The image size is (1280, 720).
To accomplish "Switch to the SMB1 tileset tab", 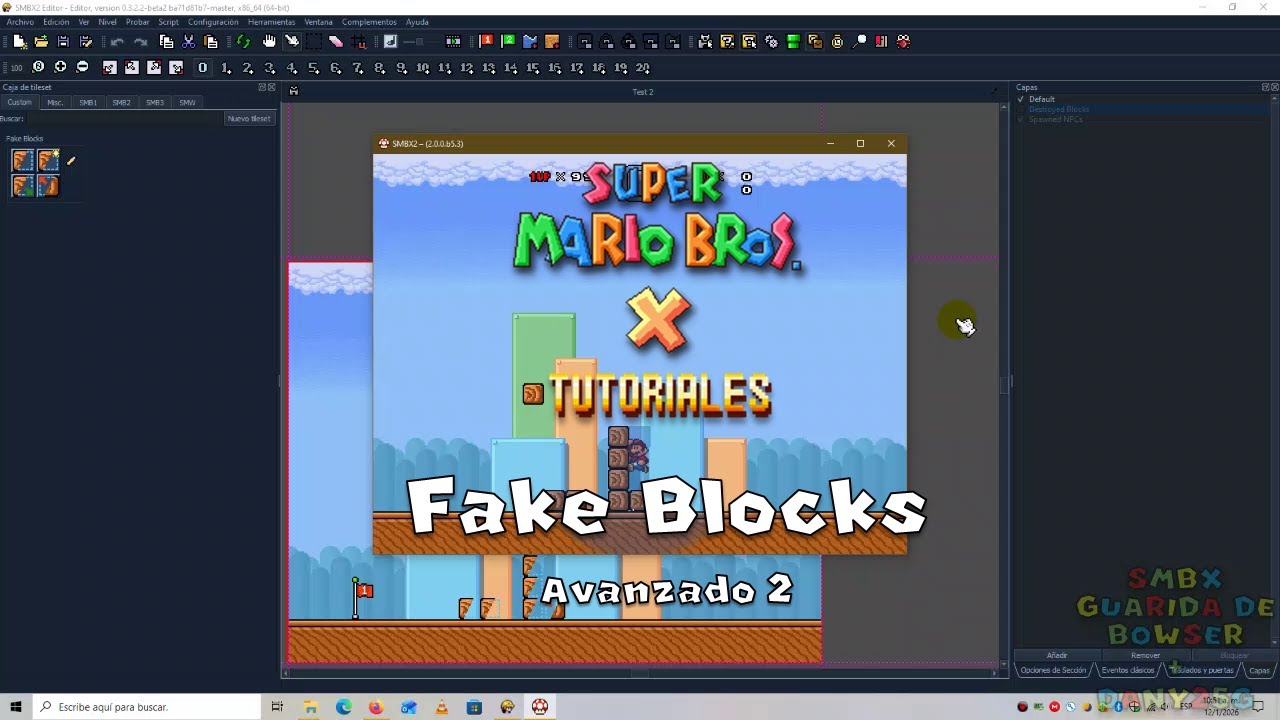I will click(x=88, y=102).
